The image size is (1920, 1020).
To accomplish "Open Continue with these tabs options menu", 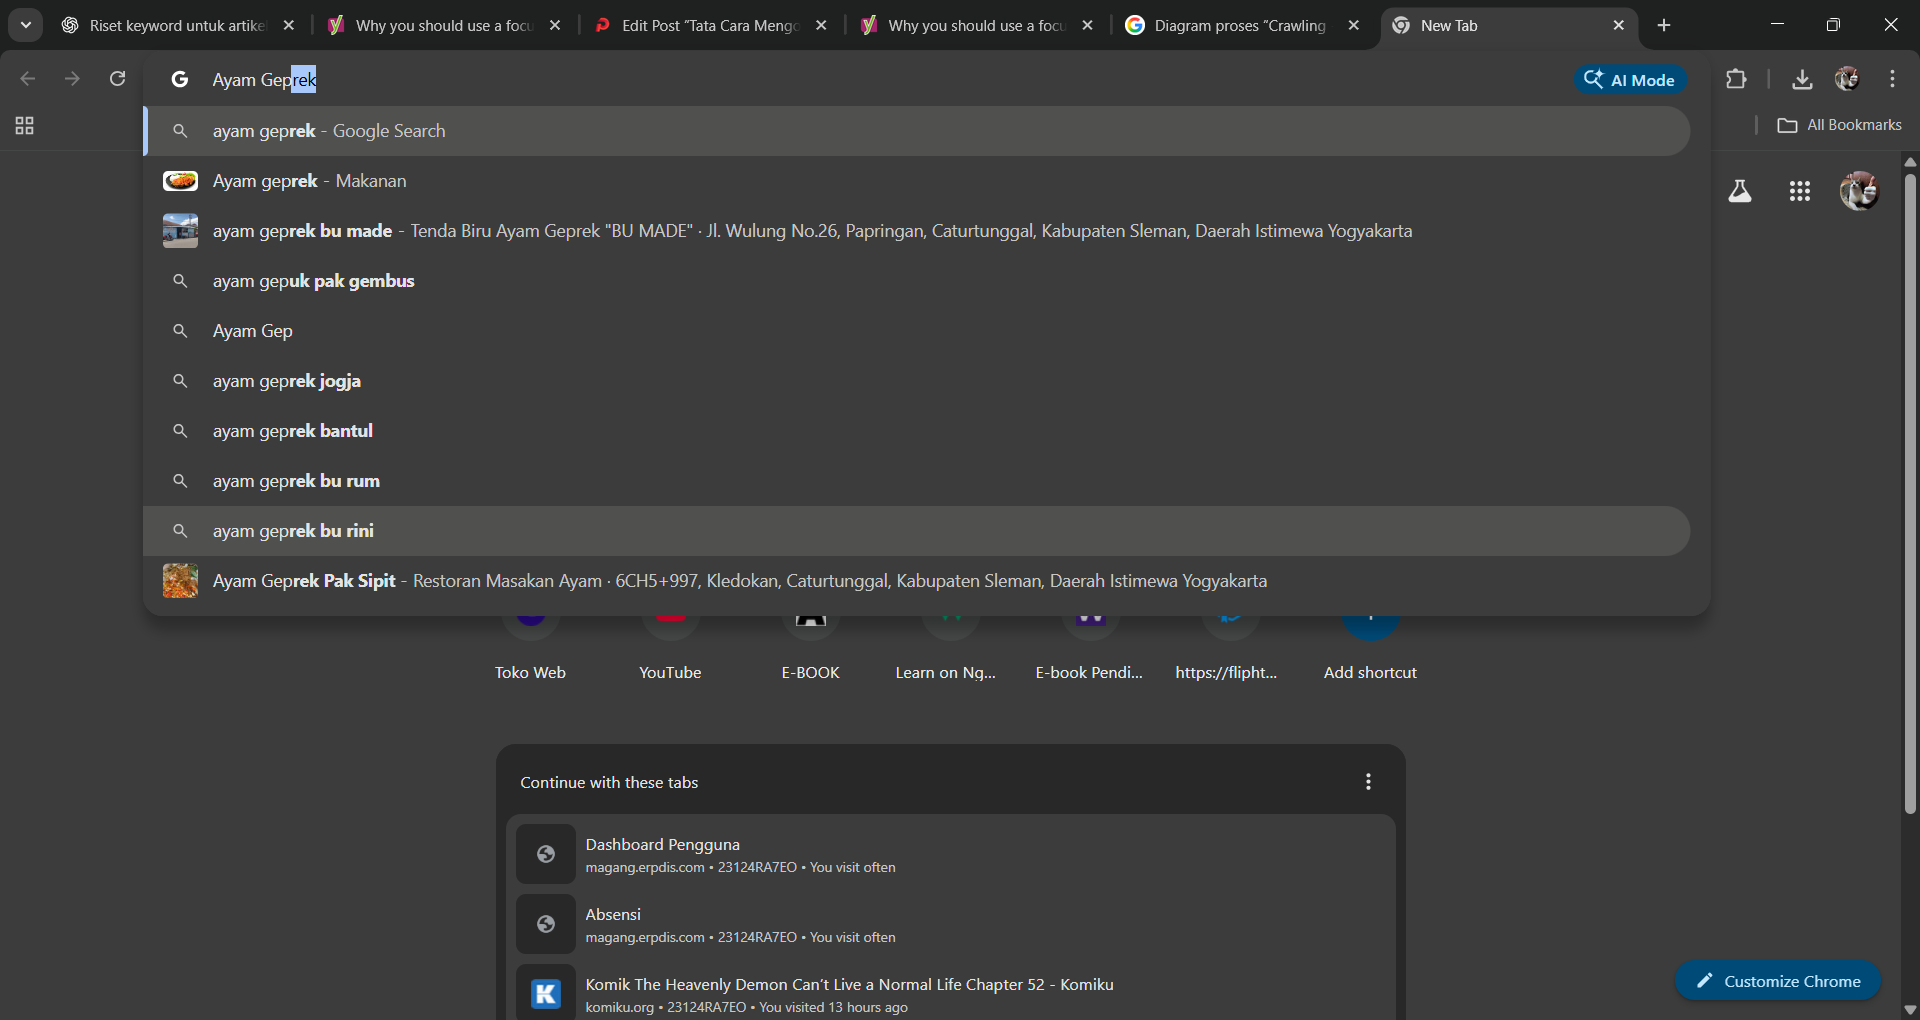I will point(1368,782).
